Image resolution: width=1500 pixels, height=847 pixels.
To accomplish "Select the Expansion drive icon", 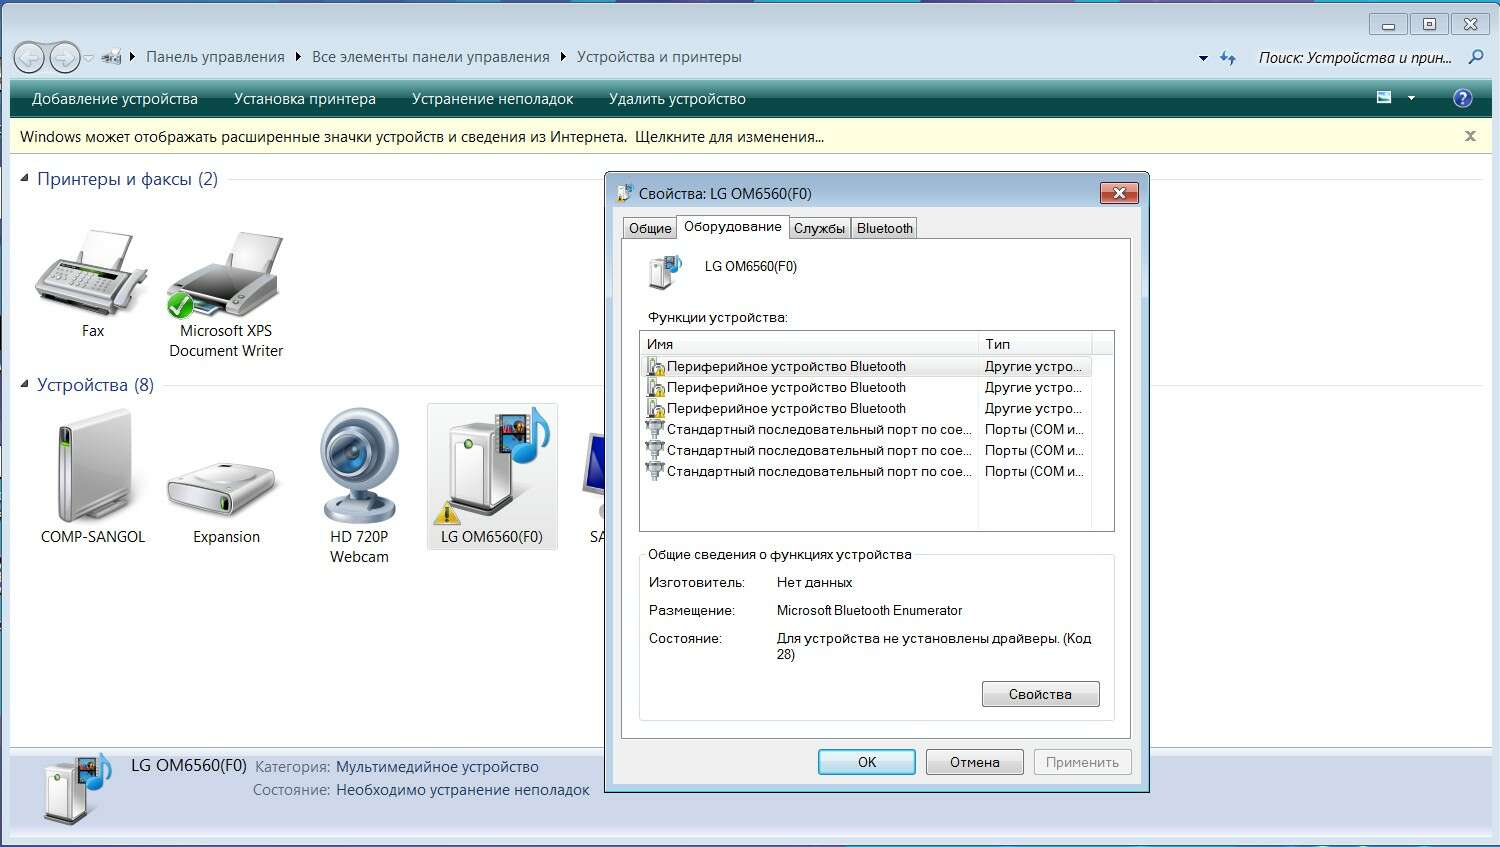I will [x=226, y=500].
